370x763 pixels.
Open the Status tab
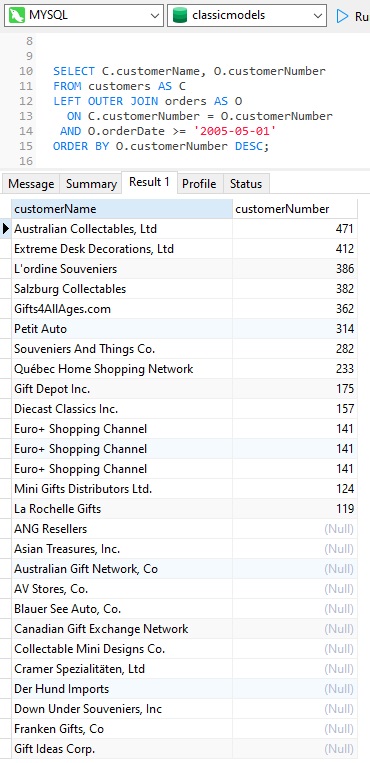click(x=246, y=184)
